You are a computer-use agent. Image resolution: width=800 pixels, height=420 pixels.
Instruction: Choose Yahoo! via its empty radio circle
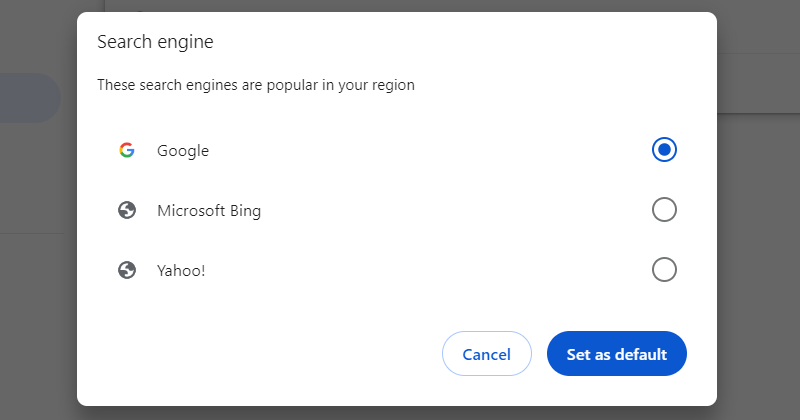point(664,270)
